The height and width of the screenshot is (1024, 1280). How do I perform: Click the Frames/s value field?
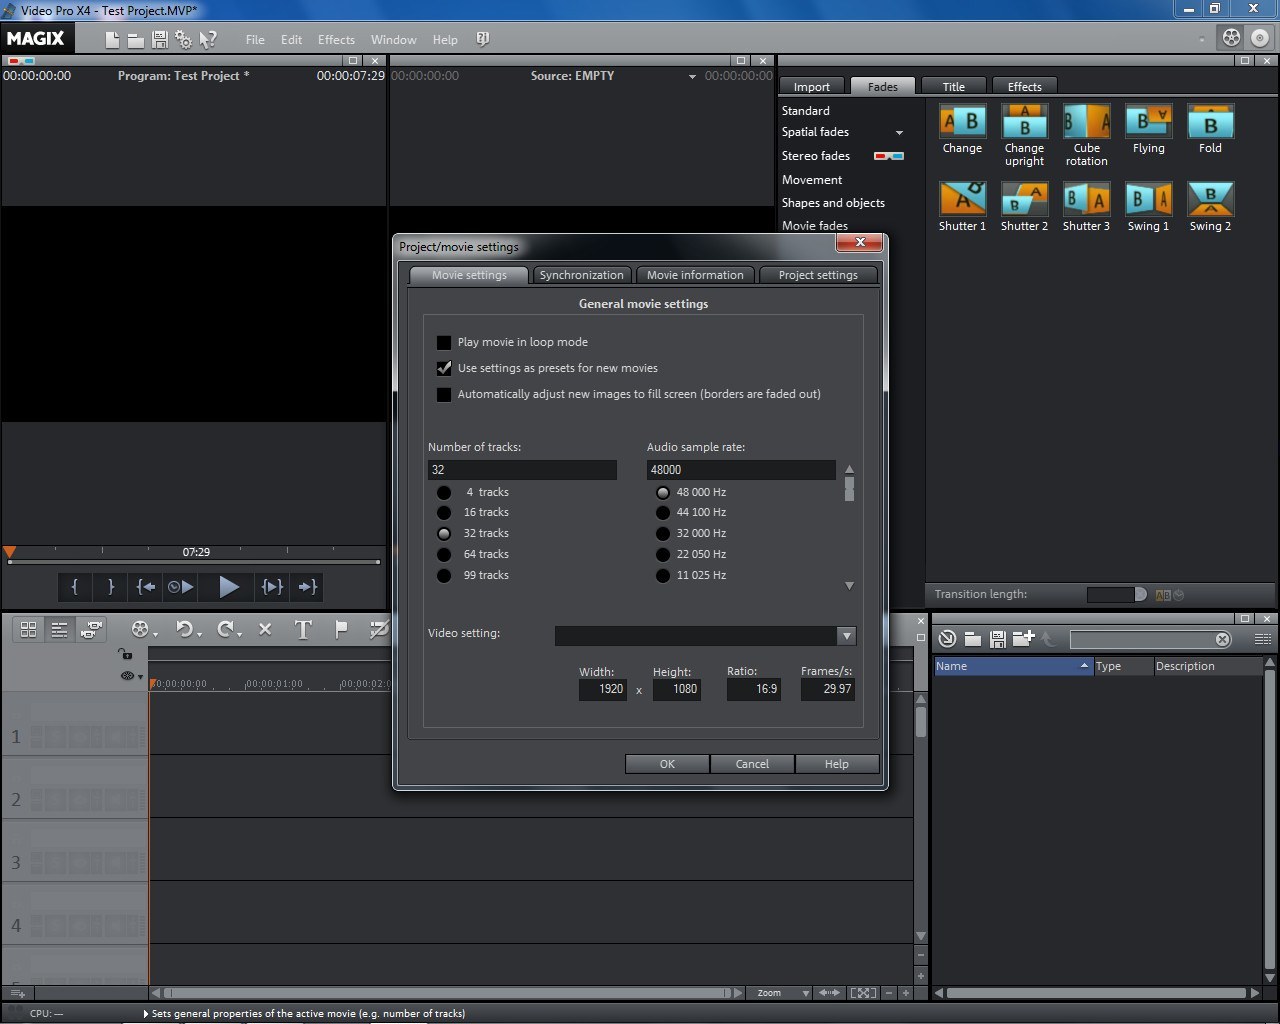point(828,689)
